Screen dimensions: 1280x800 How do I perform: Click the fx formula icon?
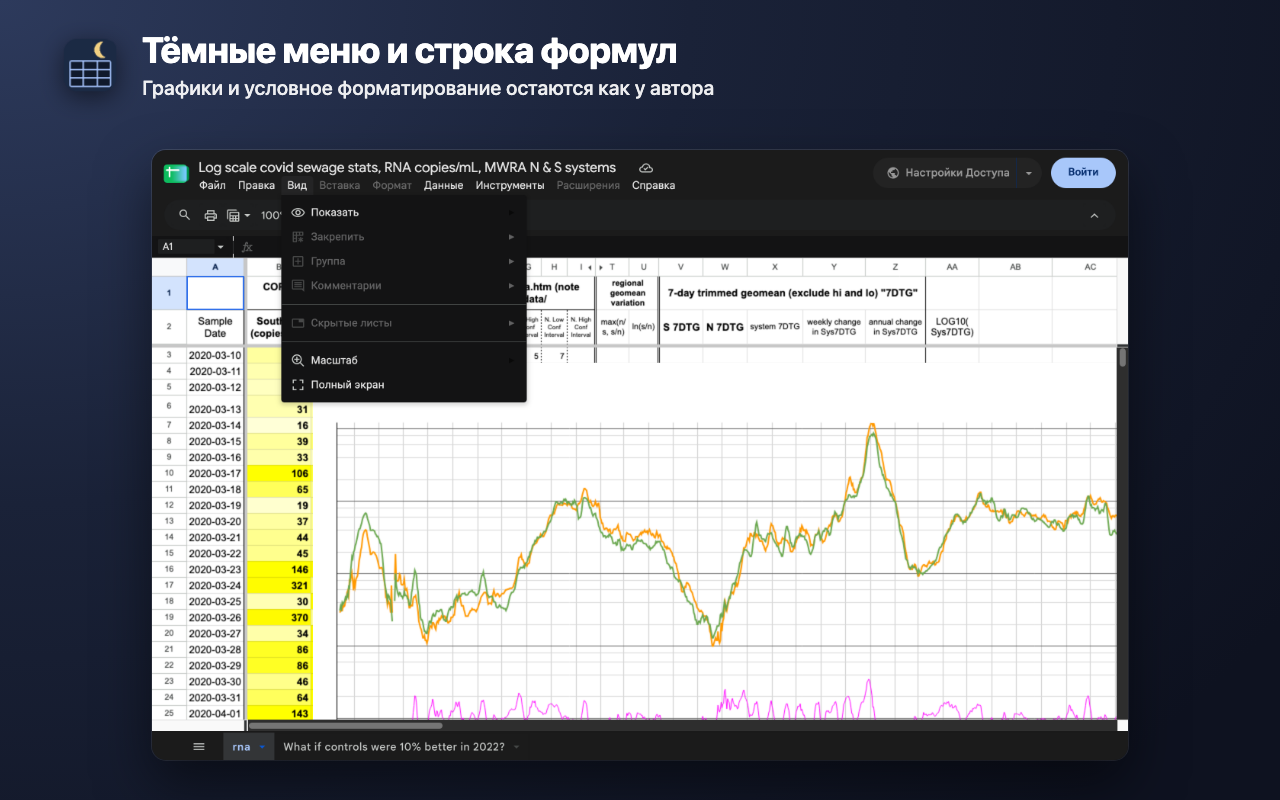247,247
